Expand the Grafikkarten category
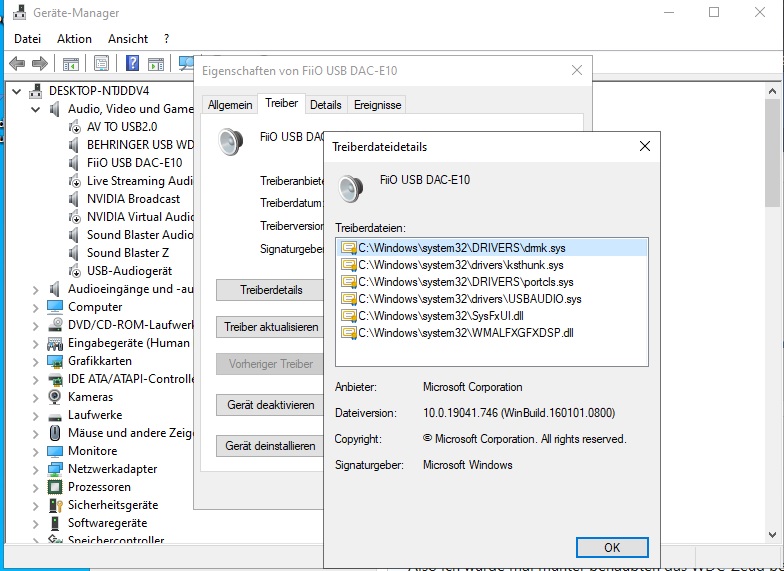Viewport: 784px width, 571px height. click(36, 362)
